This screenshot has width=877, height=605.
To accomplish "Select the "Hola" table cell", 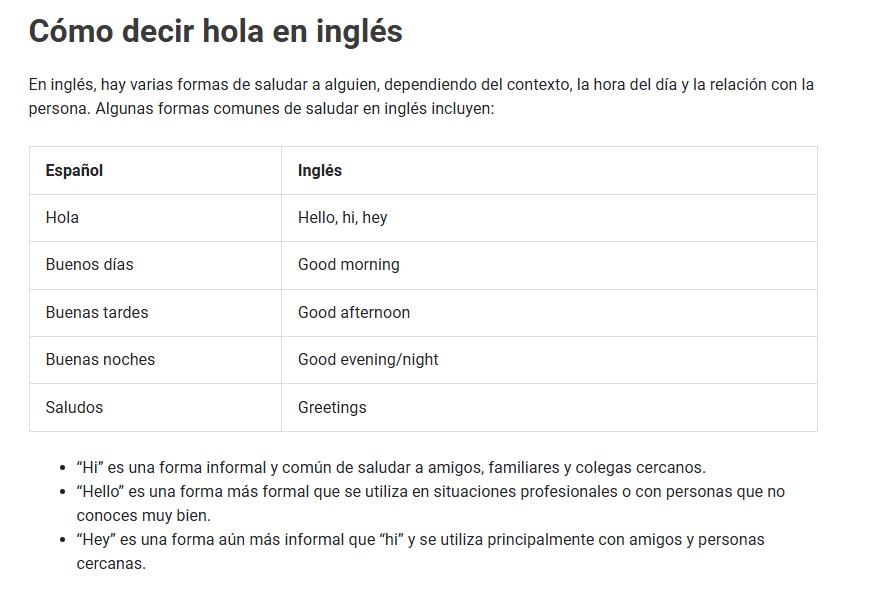I will pos(62,217).
